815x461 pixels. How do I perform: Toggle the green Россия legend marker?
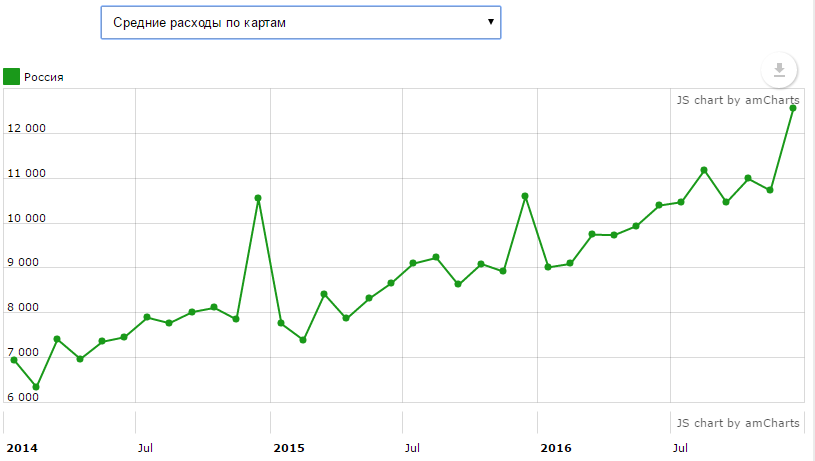pyautogui.click(x=12, y=77)
